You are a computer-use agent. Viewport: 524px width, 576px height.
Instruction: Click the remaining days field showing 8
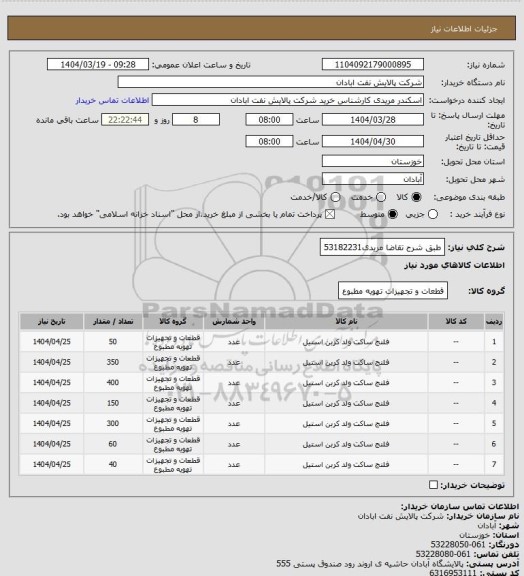coord(196,120)
